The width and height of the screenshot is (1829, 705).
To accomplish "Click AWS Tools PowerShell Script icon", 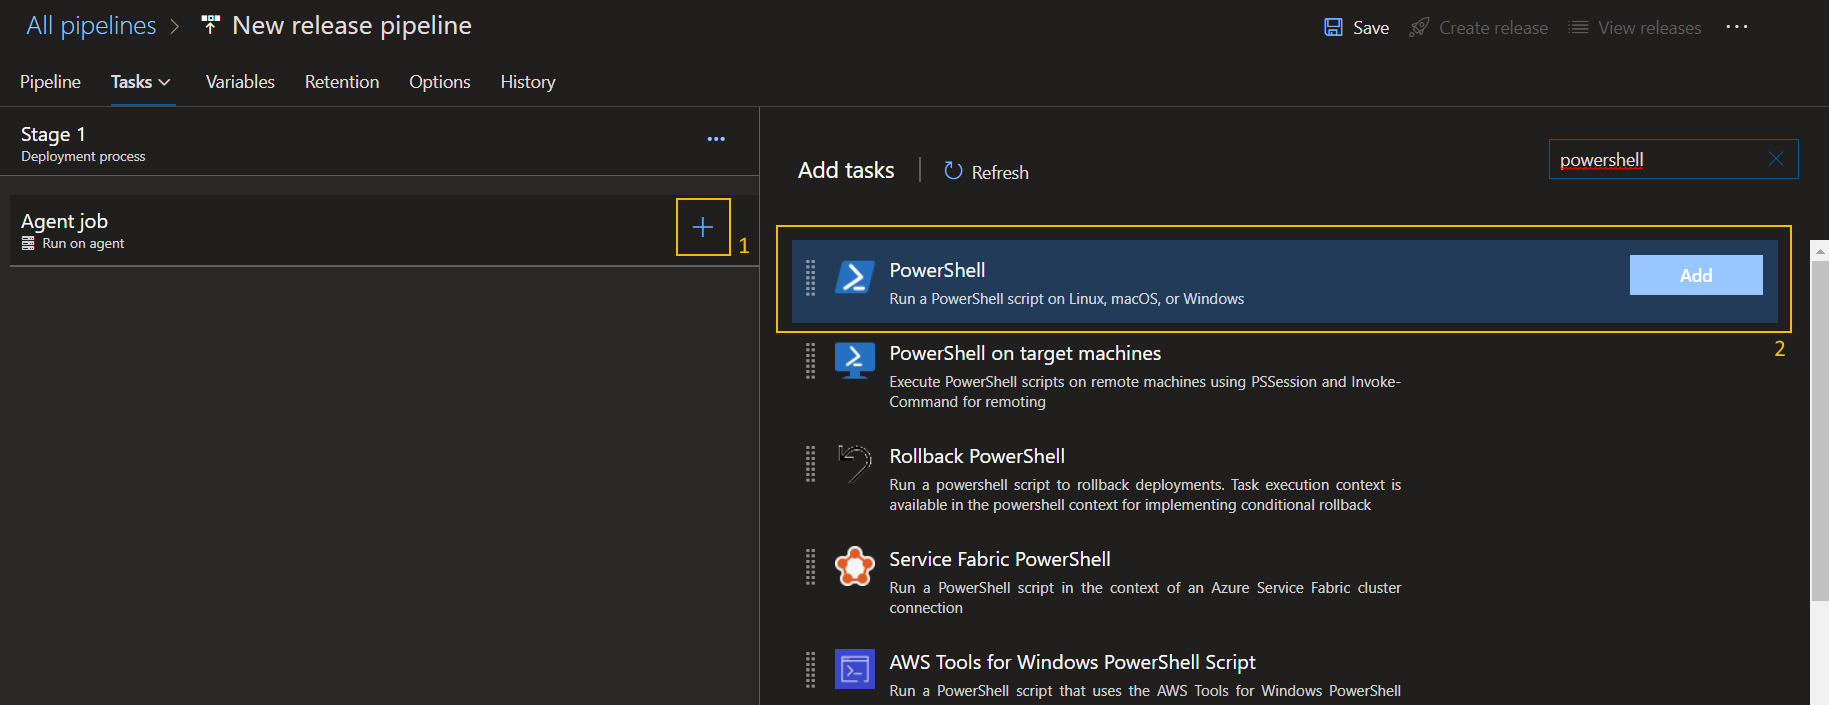I will pyautogui.click(x=855, y=669).
